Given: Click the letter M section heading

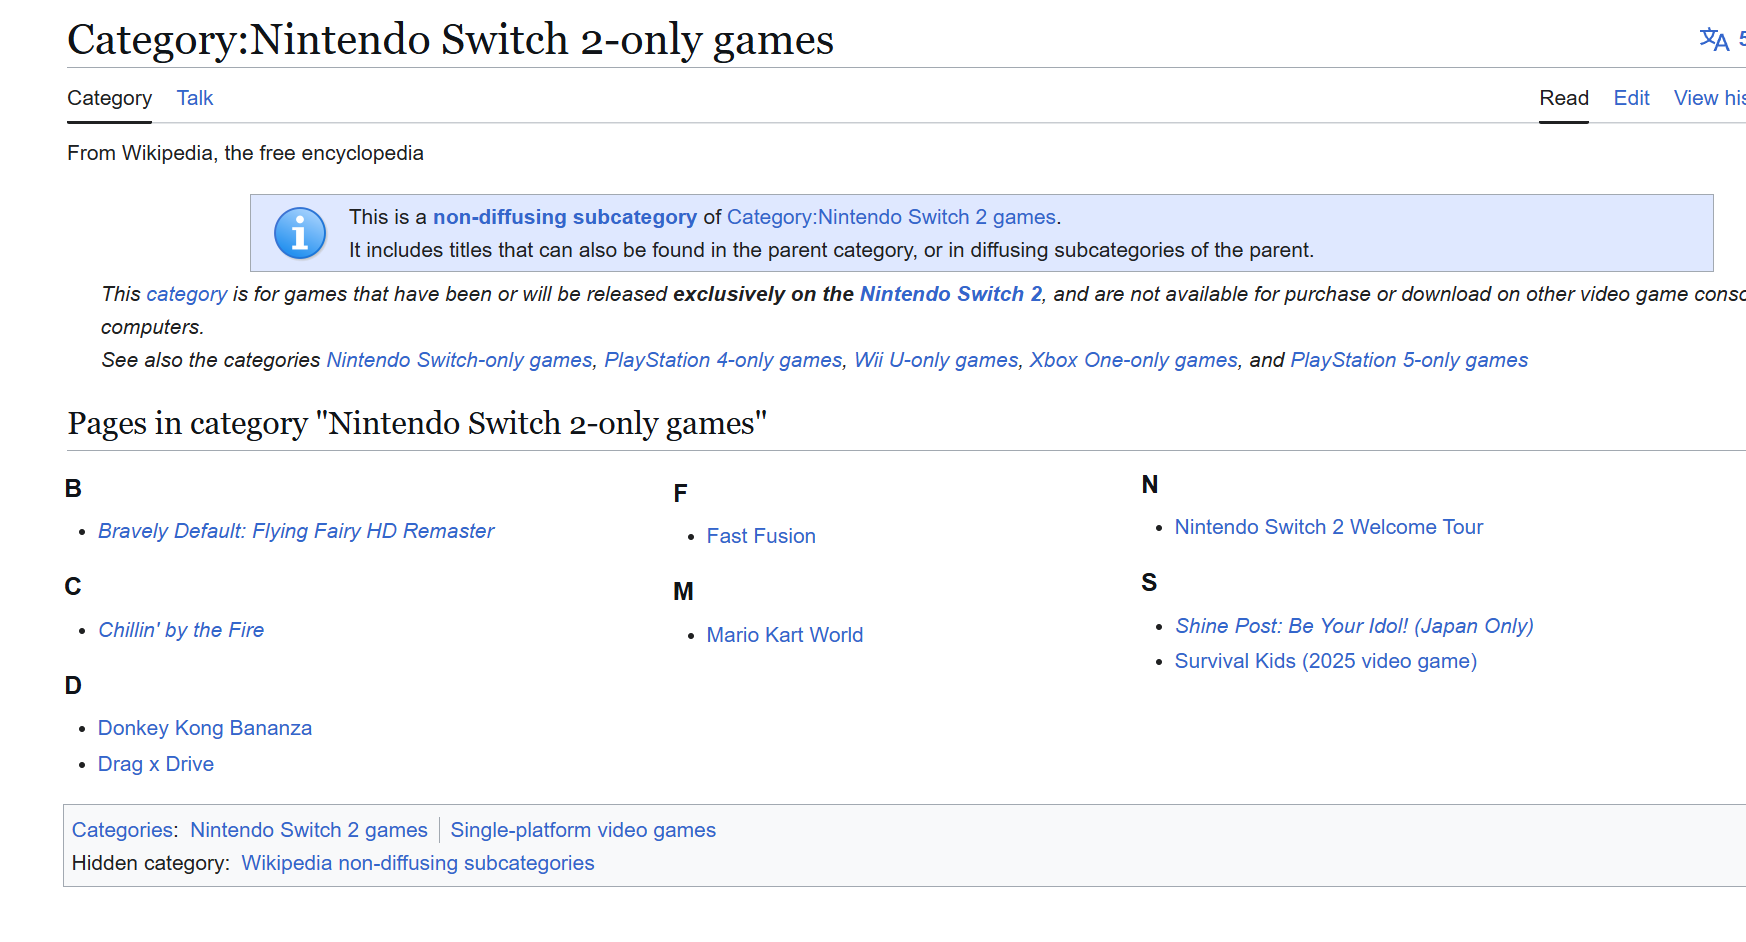Looking at the screenshot, I should click(x=683, y=591).
